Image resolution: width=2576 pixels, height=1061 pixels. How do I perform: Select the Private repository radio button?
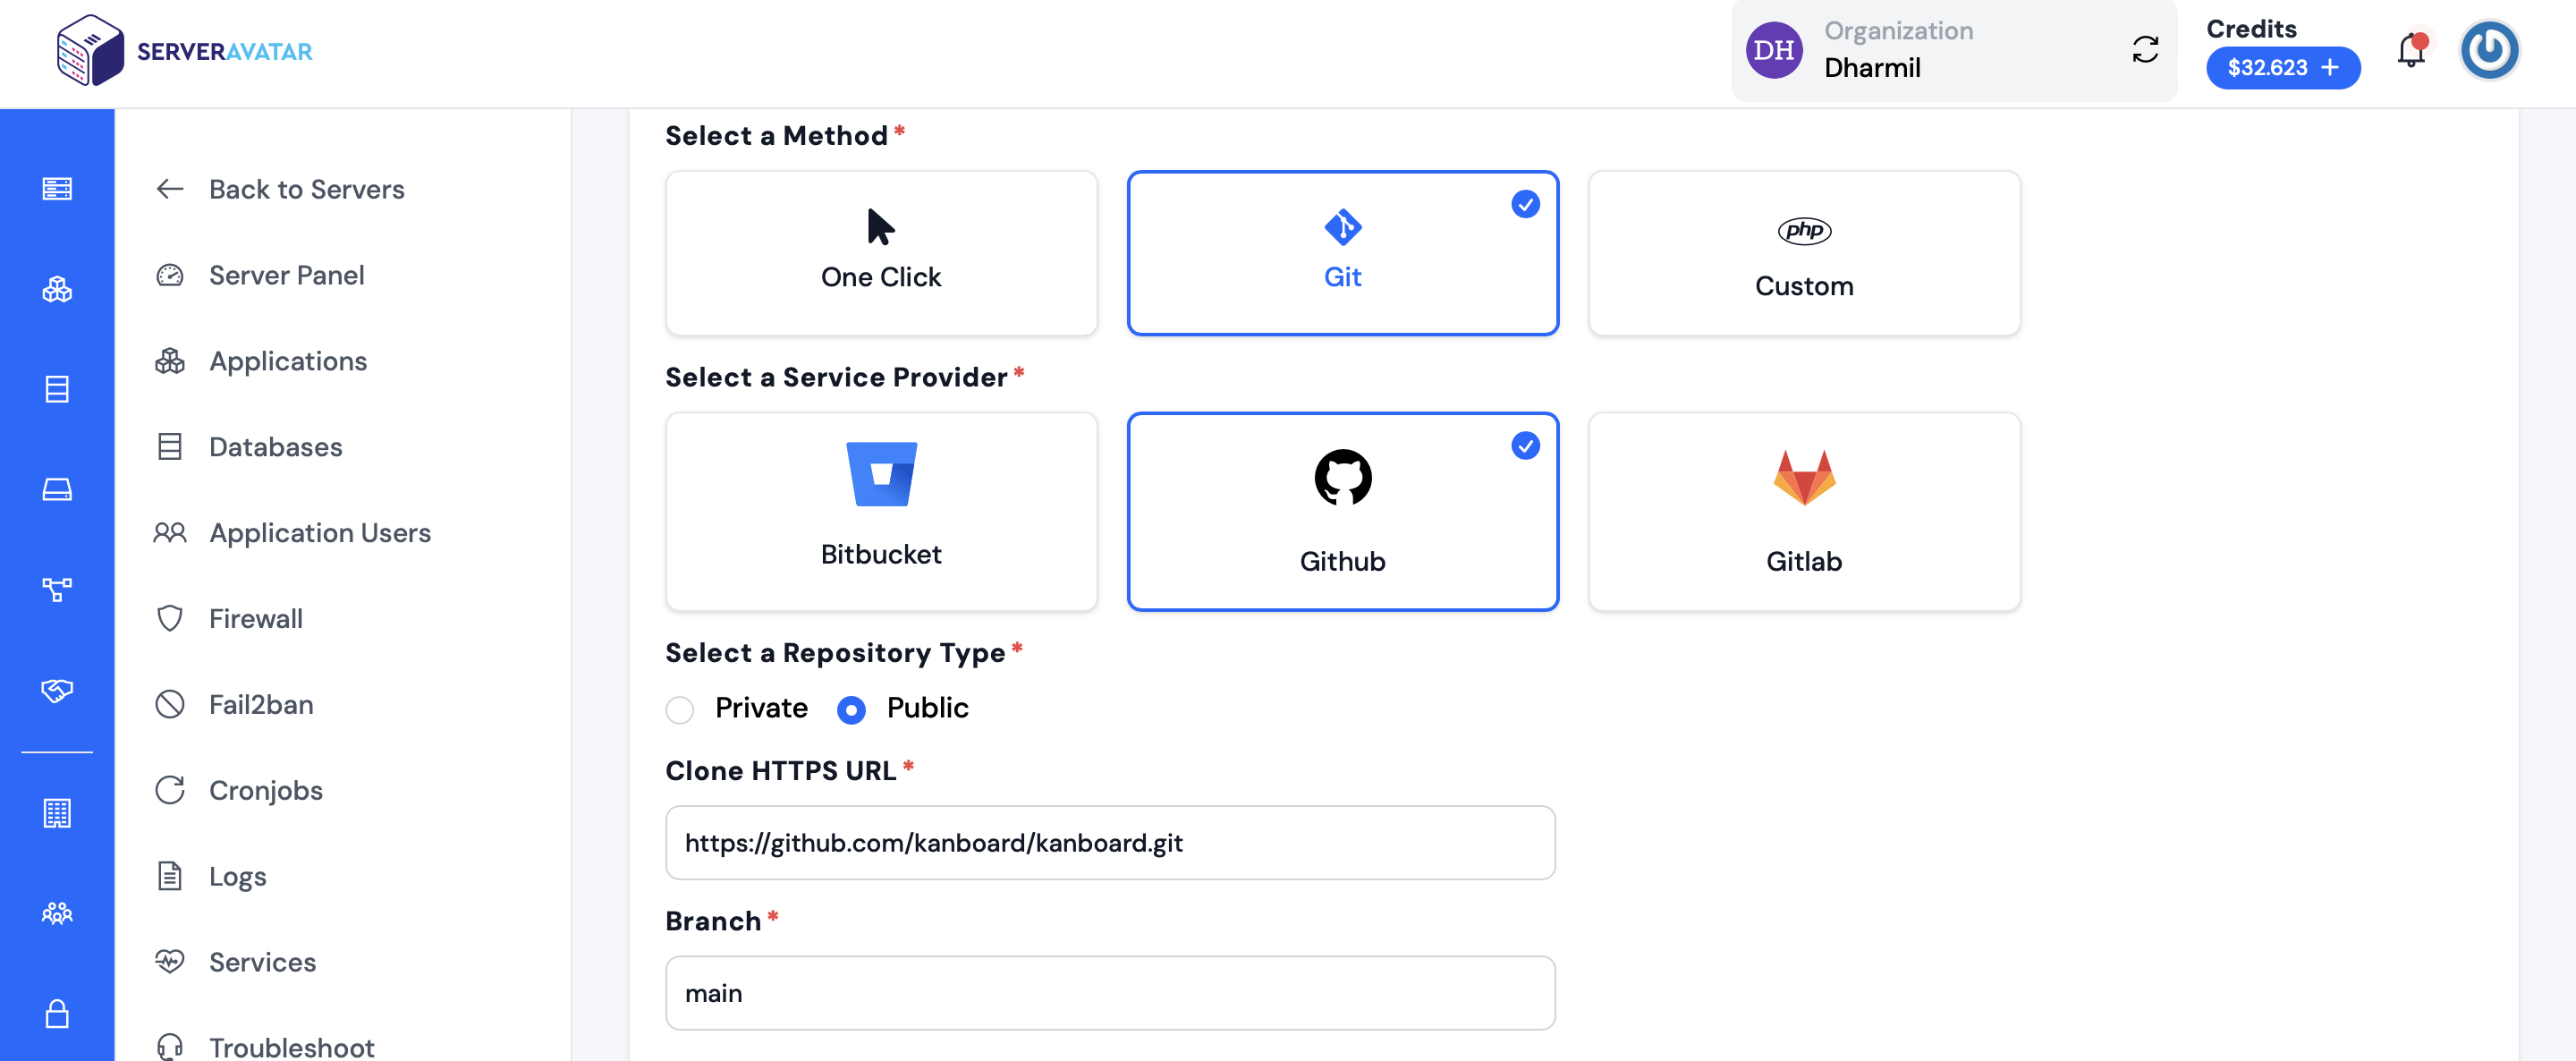(680, 709)
